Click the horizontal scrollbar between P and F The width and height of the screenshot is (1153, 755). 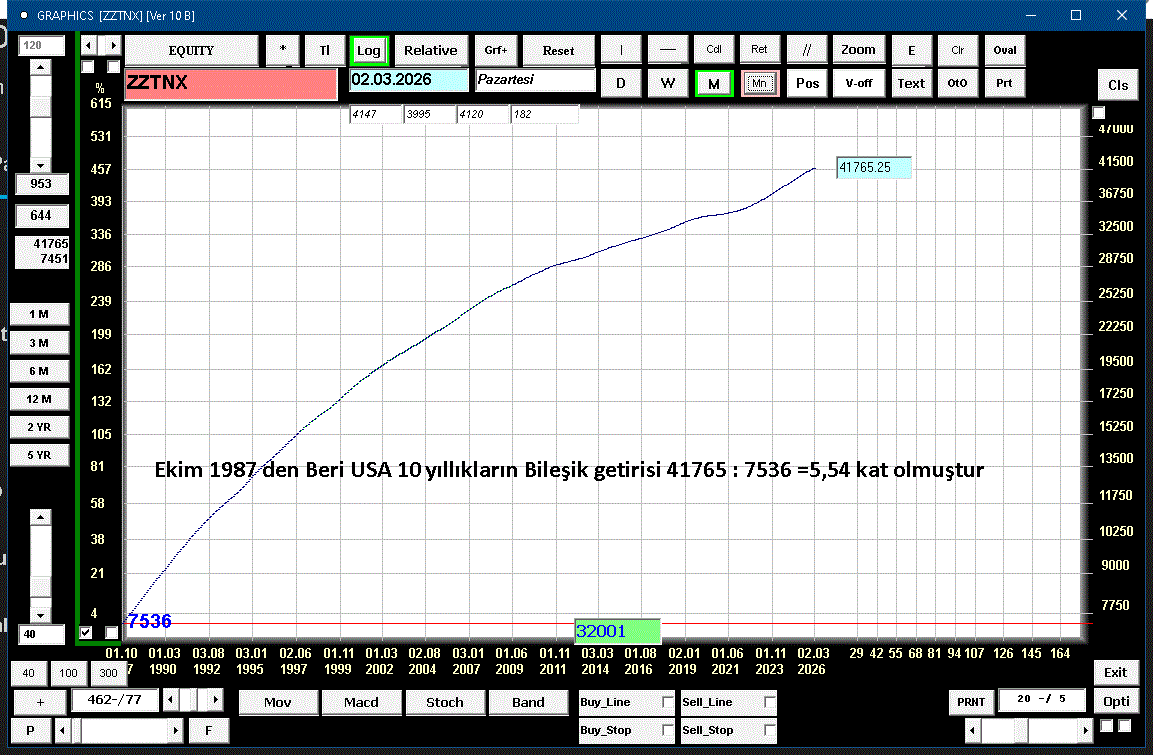point(118,730)
